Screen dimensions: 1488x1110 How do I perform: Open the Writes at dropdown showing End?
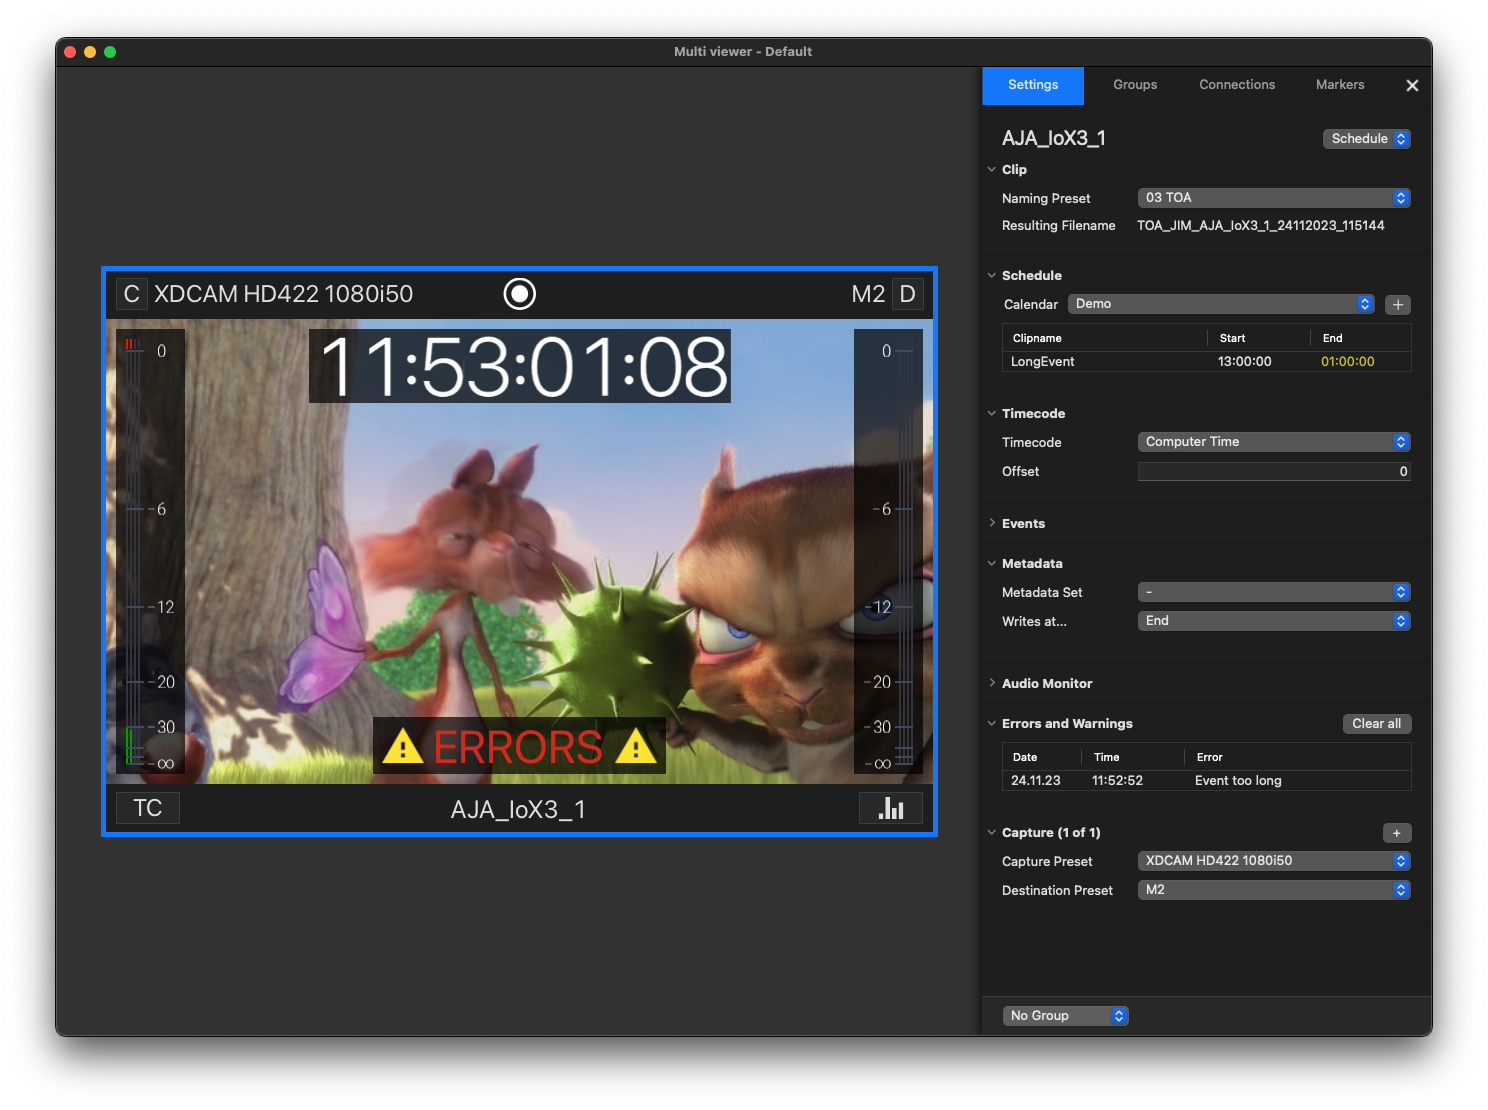tap(1274, 621)
